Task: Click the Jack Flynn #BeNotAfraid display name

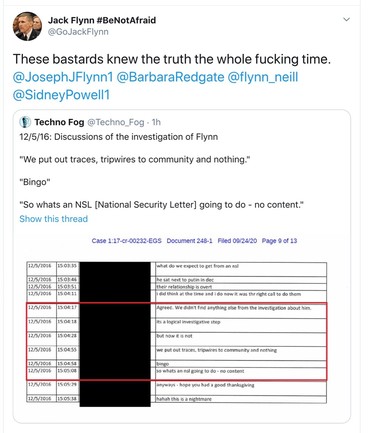Action: [x=102, y=20]
